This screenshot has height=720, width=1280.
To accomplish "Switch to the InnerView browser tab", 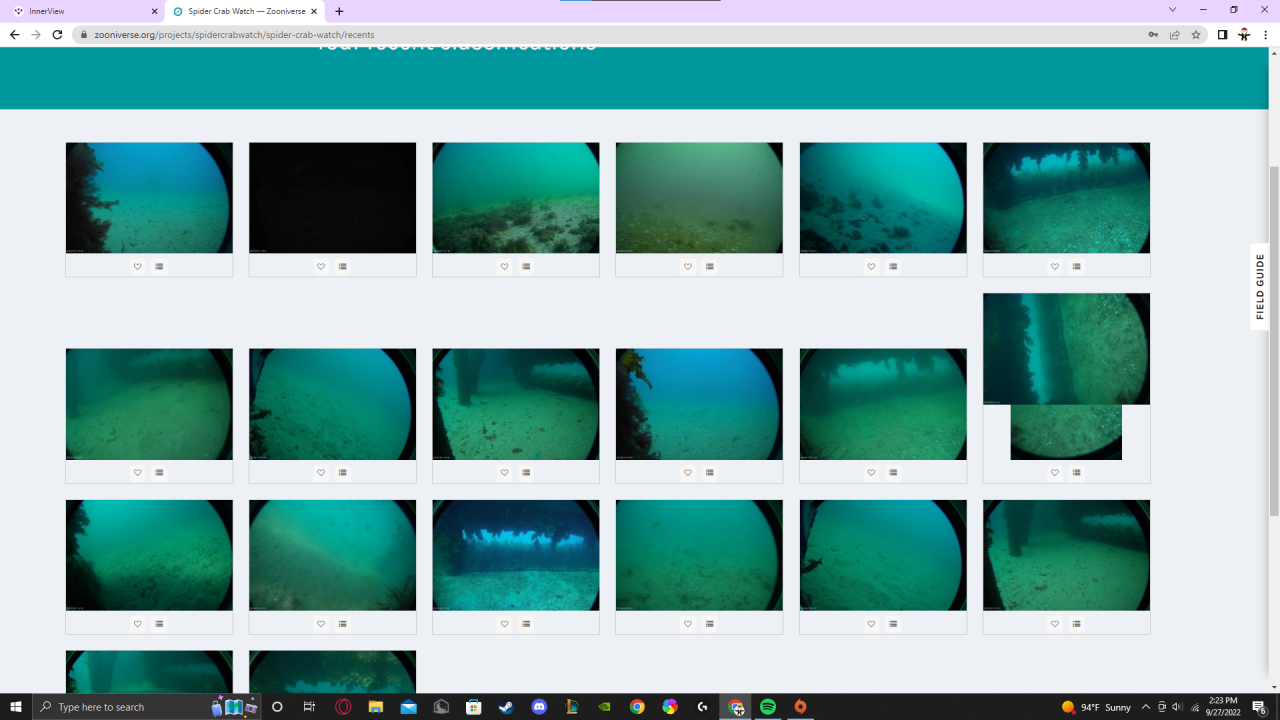I will click(x=84, y=11).
